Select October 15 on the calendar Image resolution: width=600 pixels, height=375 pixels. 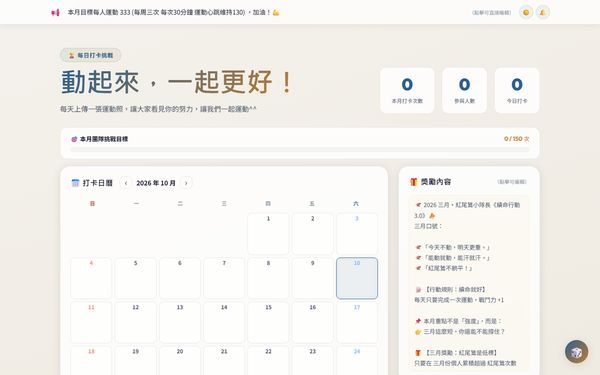click(268, 323)
